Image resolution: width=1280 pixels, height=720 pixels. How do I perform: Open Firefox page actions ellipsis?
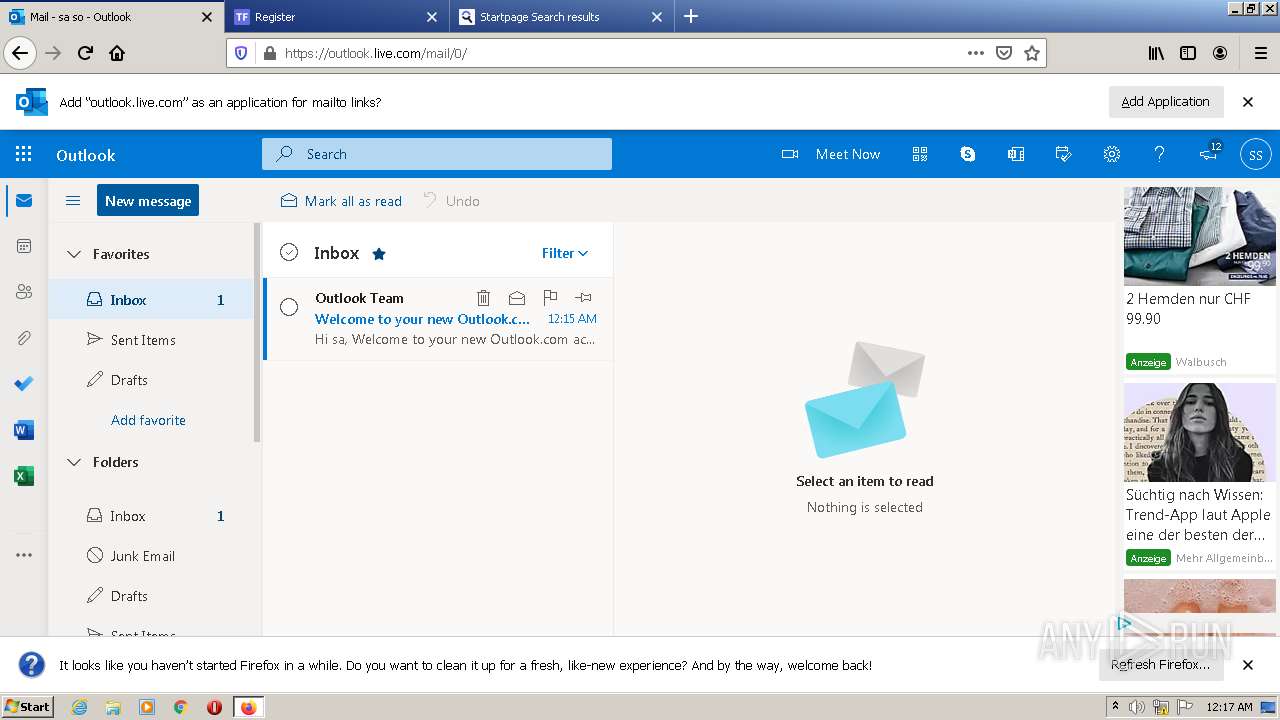tap(976, 53)
